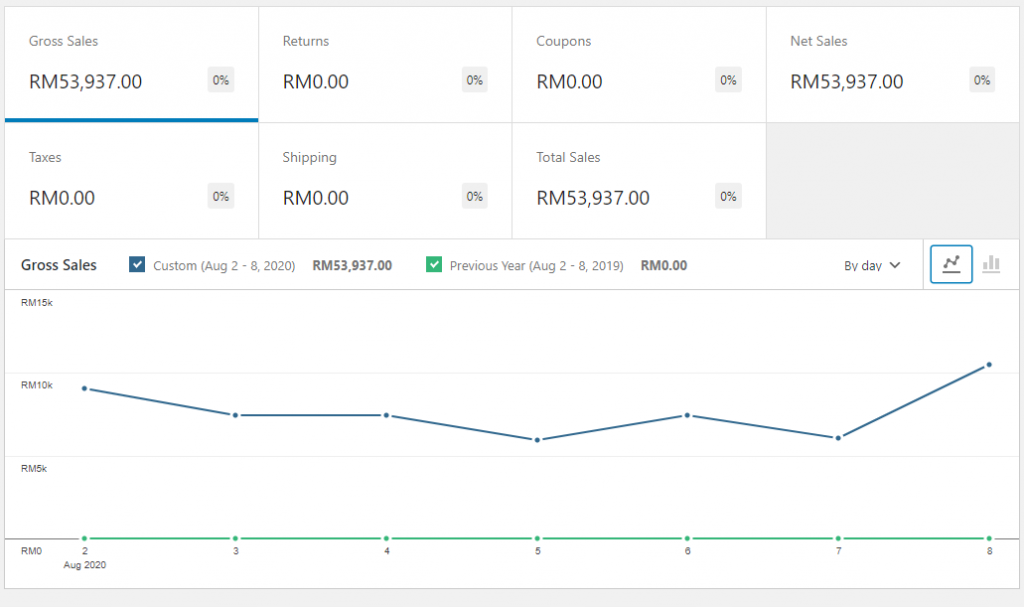Click the Aug 2 green previous-year point

[x=84, y=538]
